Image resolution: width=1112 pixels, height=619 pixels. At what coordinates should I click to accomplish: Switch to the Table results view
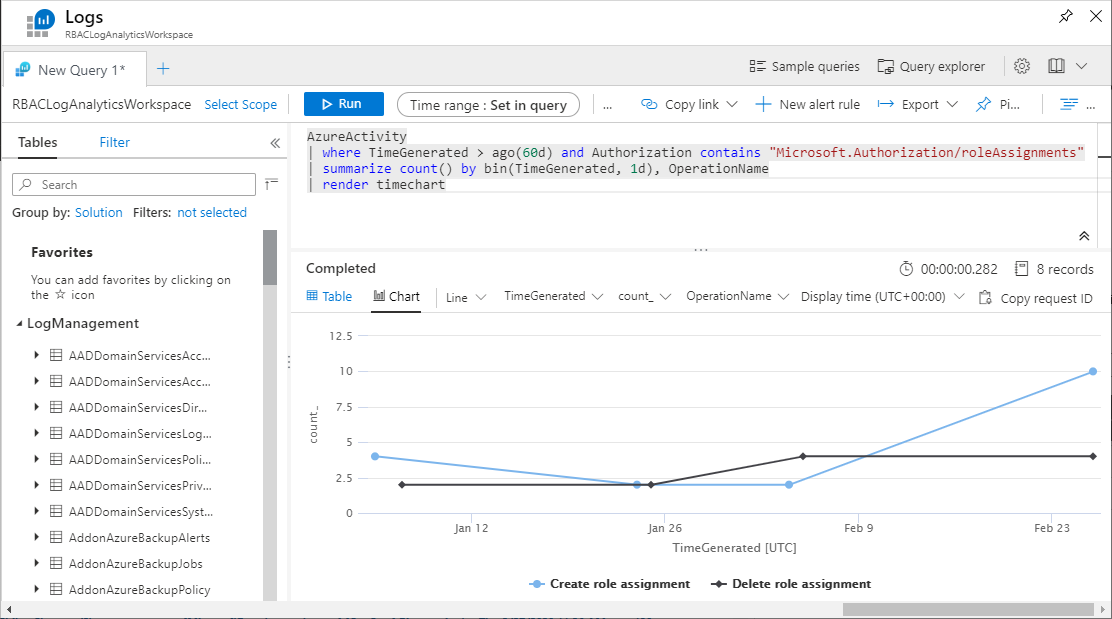pyautogui.click(x=329, y=296)
